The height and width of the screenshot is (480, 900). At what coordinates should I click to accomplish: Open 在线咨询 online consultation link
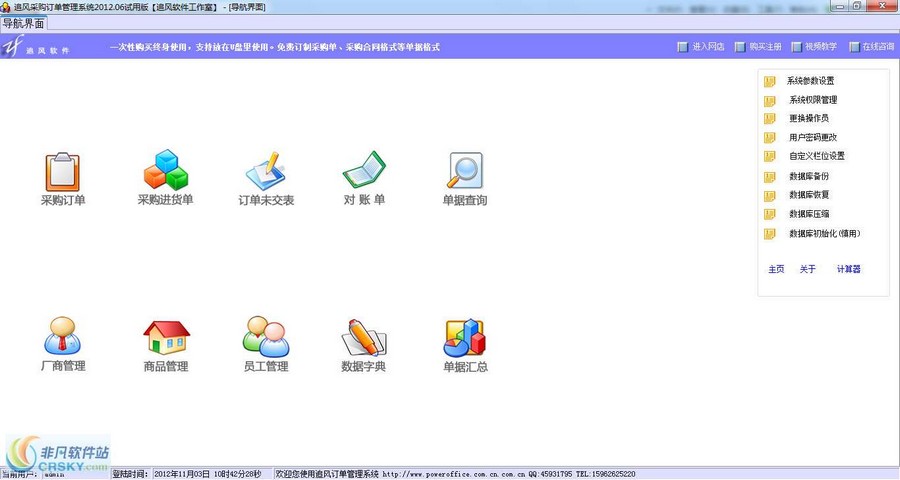click(872, 47)
